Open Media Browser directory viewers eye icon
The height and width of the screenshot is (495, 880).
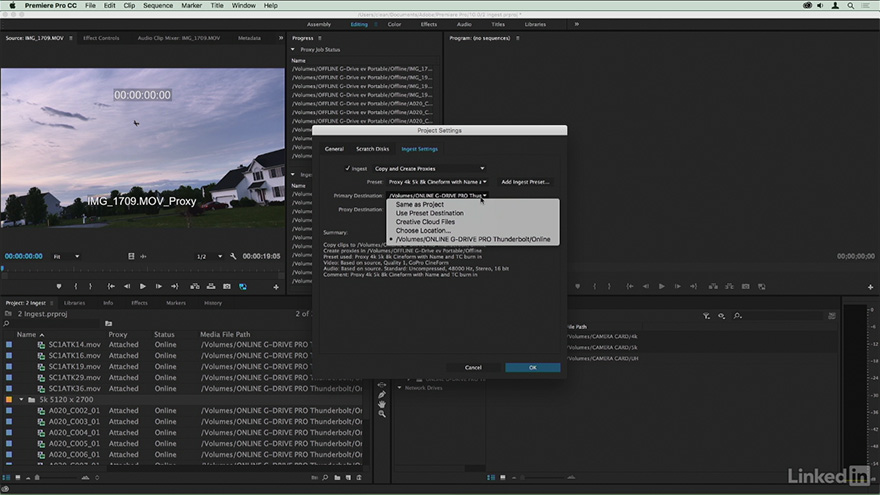tap(722, 316)
